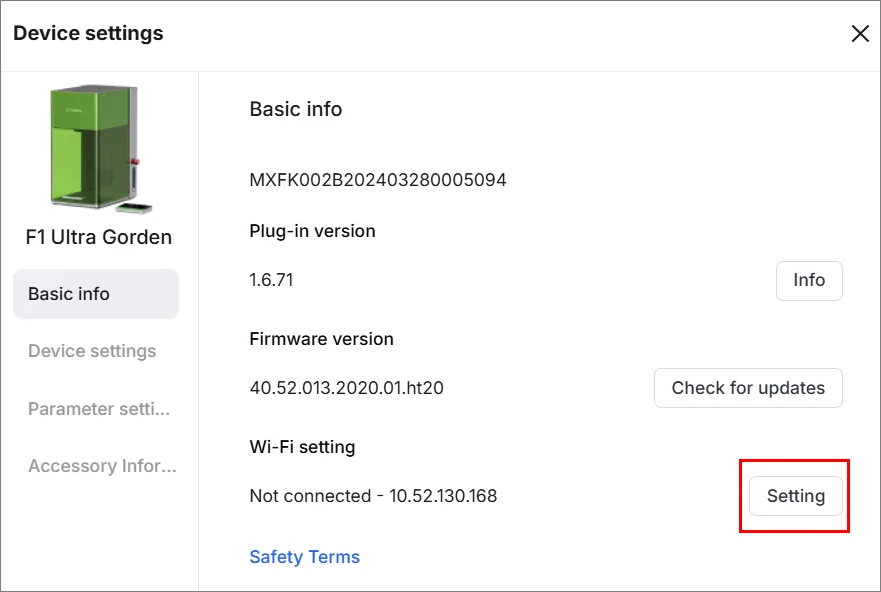Click the Not connected IP address text
This screenshot has width=881, height=592.
(373, 496)
